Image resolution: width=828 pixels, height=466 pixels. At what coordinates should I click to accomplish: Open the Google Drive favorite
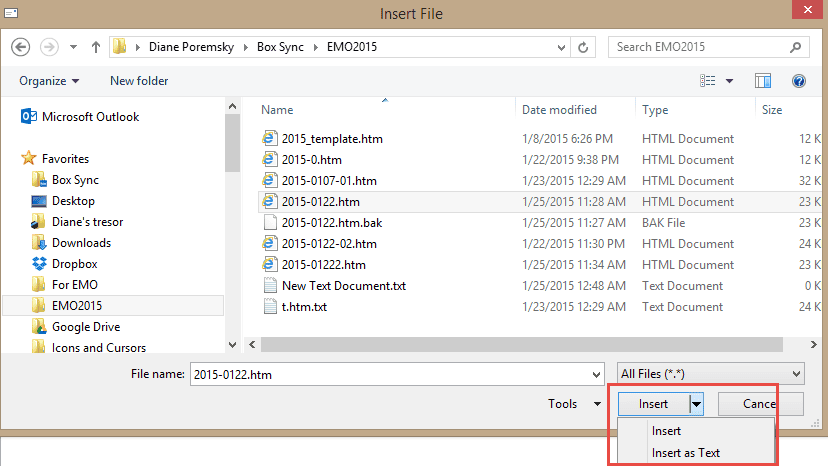tap(76, 327)
